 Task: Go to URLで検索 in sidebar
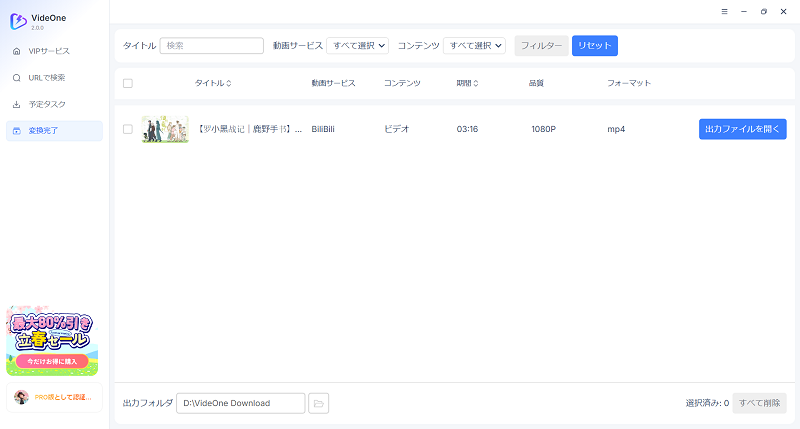(x=54, y=78)
